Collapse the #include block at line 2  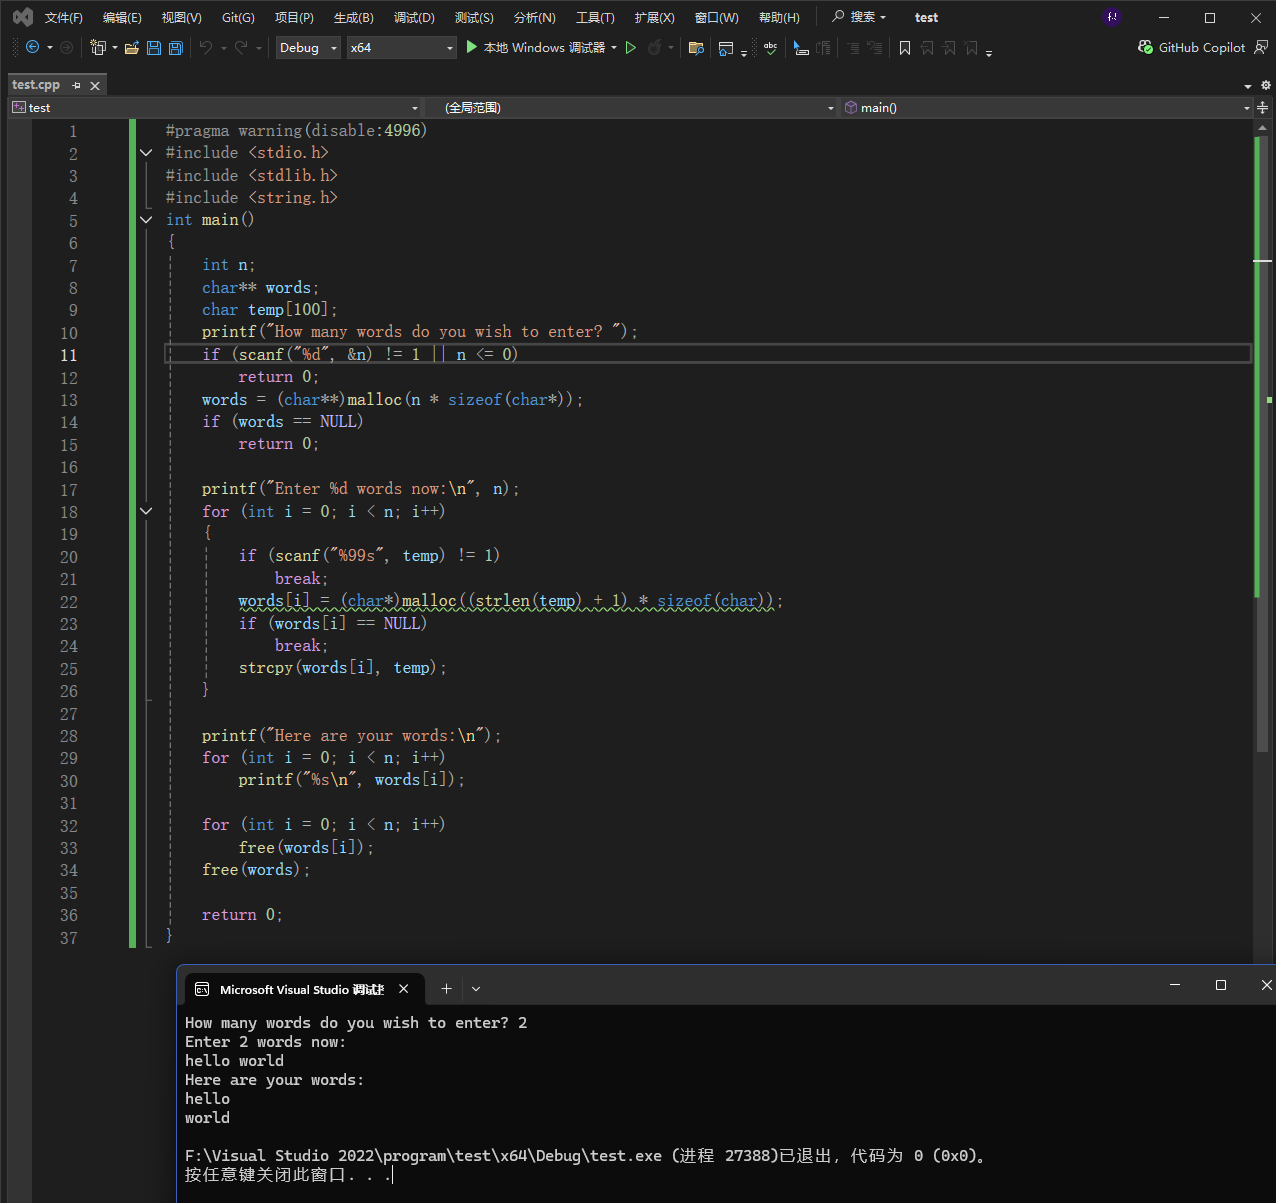point(146,153)
